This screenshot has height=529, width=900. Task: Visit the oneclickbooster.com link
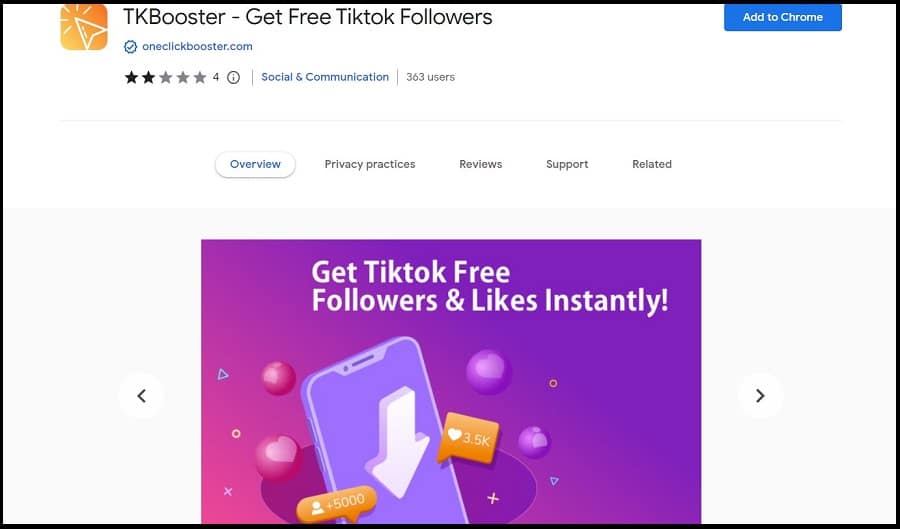pos(197,46)
